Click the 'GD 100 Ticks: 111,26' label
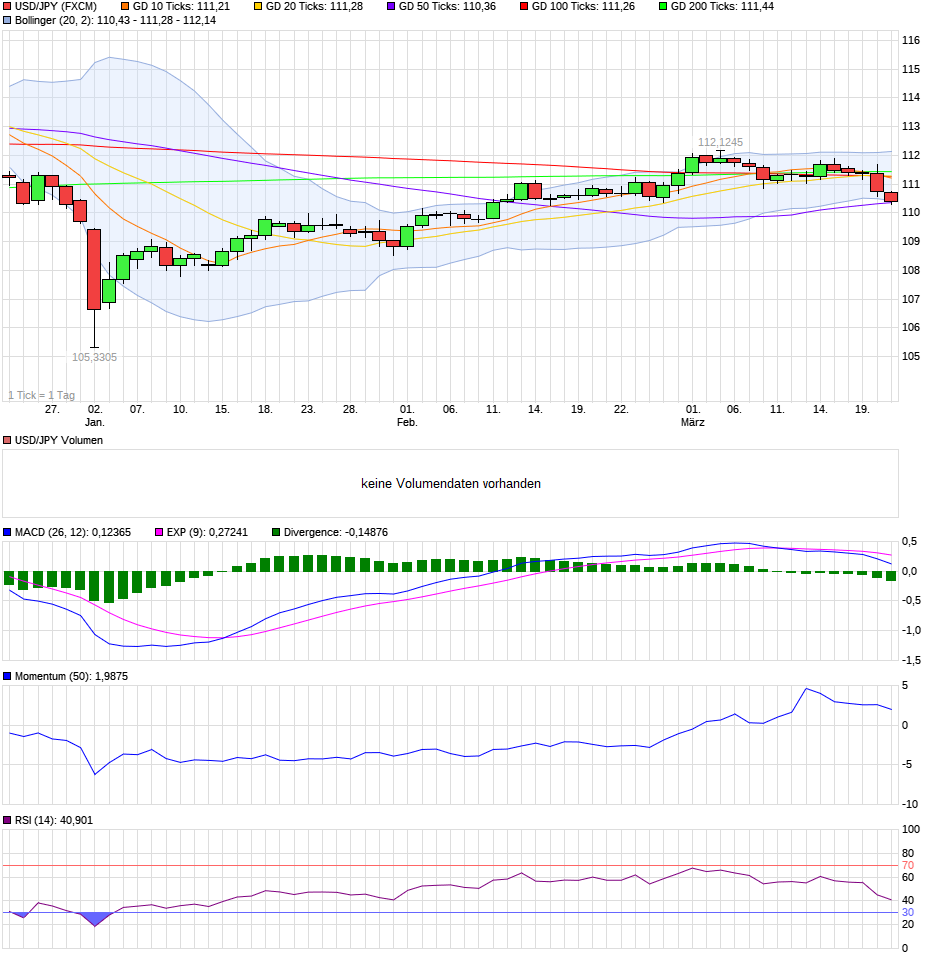Image resolution: width=940 pixels, height=958 pixels. [x=583, y=7]
